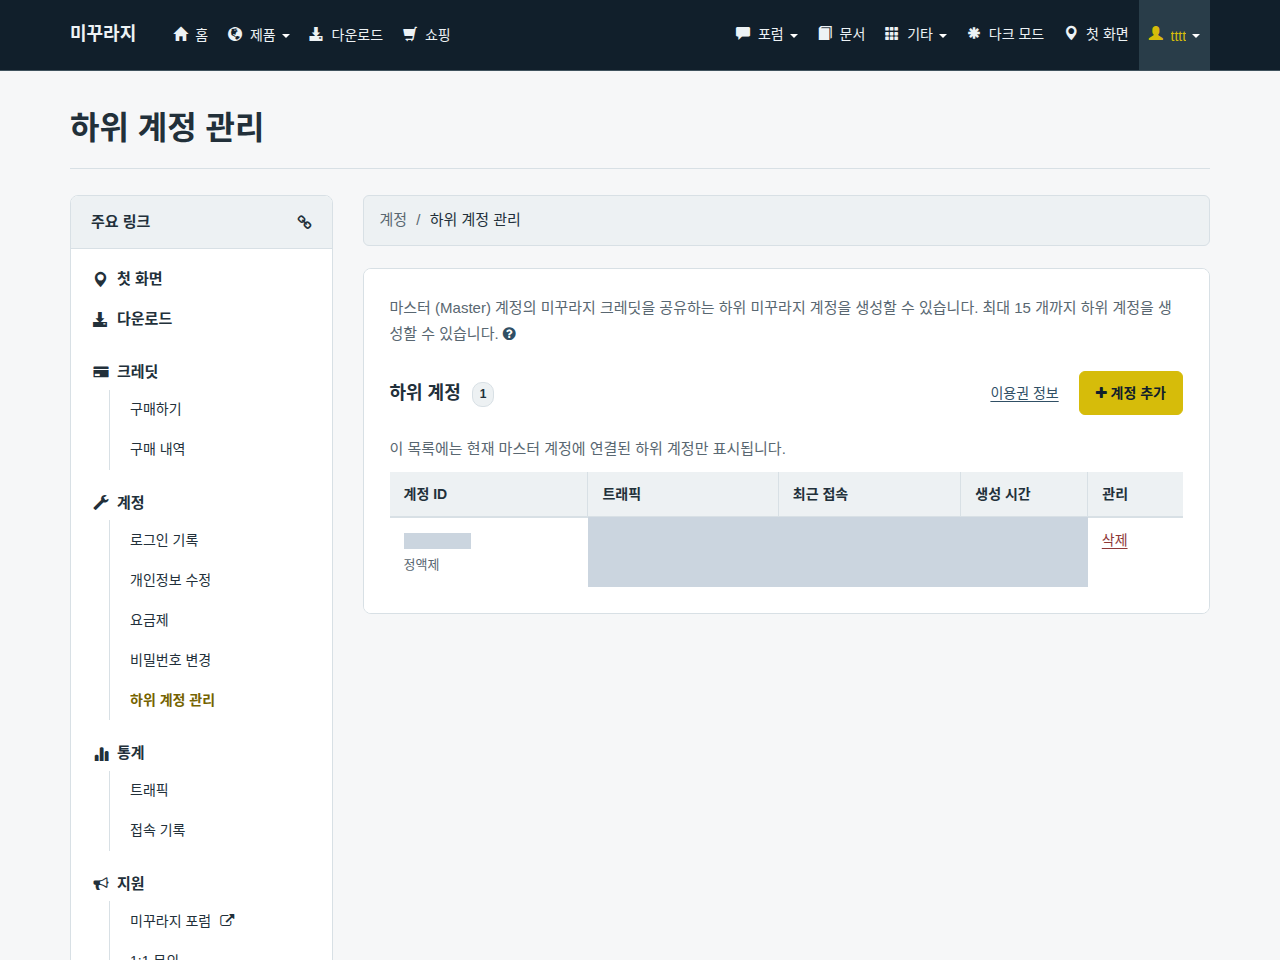This screenshot has height=960, width=1280.
Task: Click the 미꾸라지 brand logo
Action: [103, 33]
